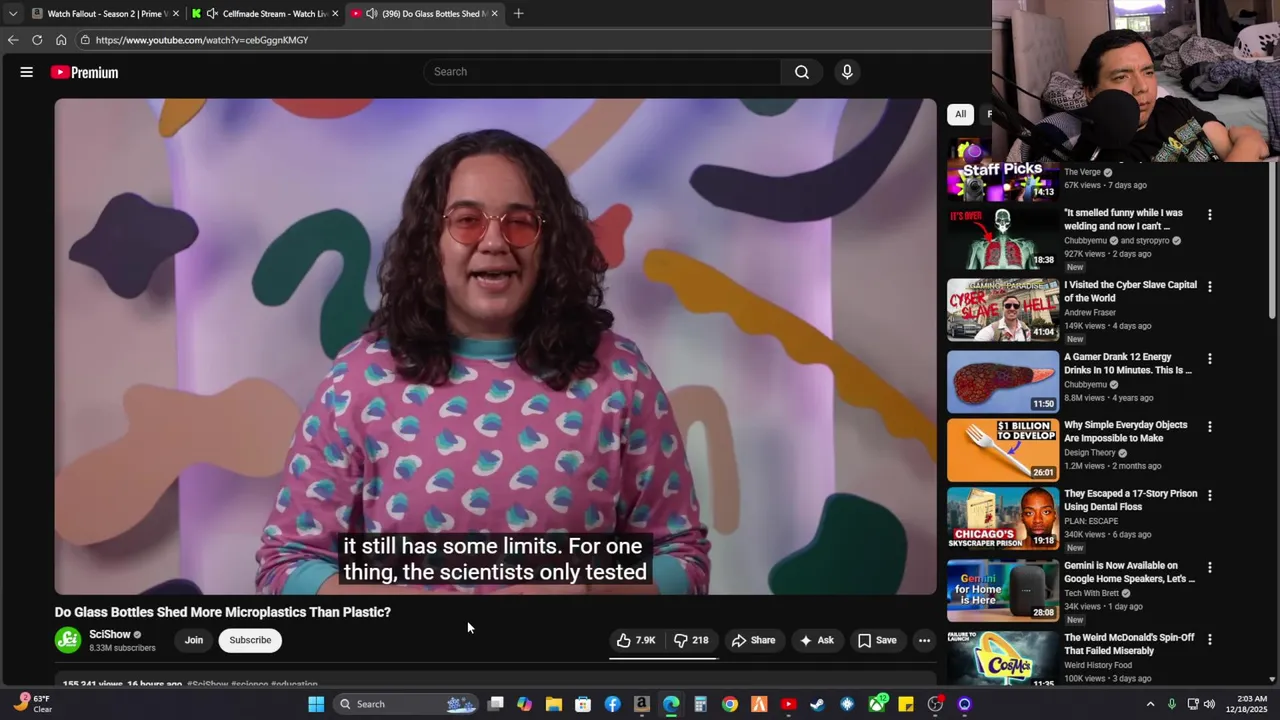
Task: Switch to Microsoft Edge in taskbar
Action: coord(671,704)
